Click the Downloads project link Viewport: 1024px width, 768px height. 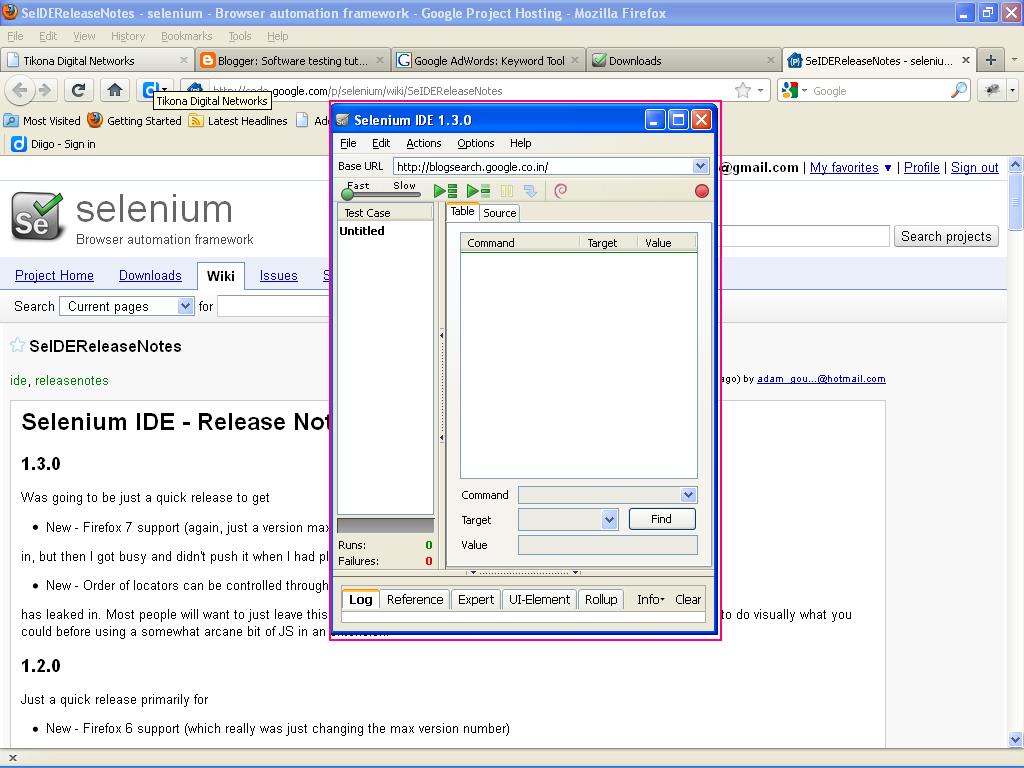click(x=150, y=276)
